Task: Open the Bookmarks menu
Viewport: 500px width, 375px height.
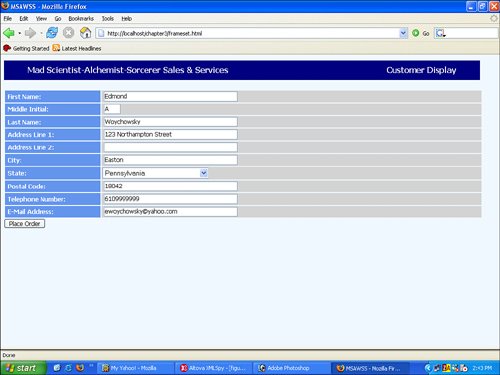Action: [81, 19]
